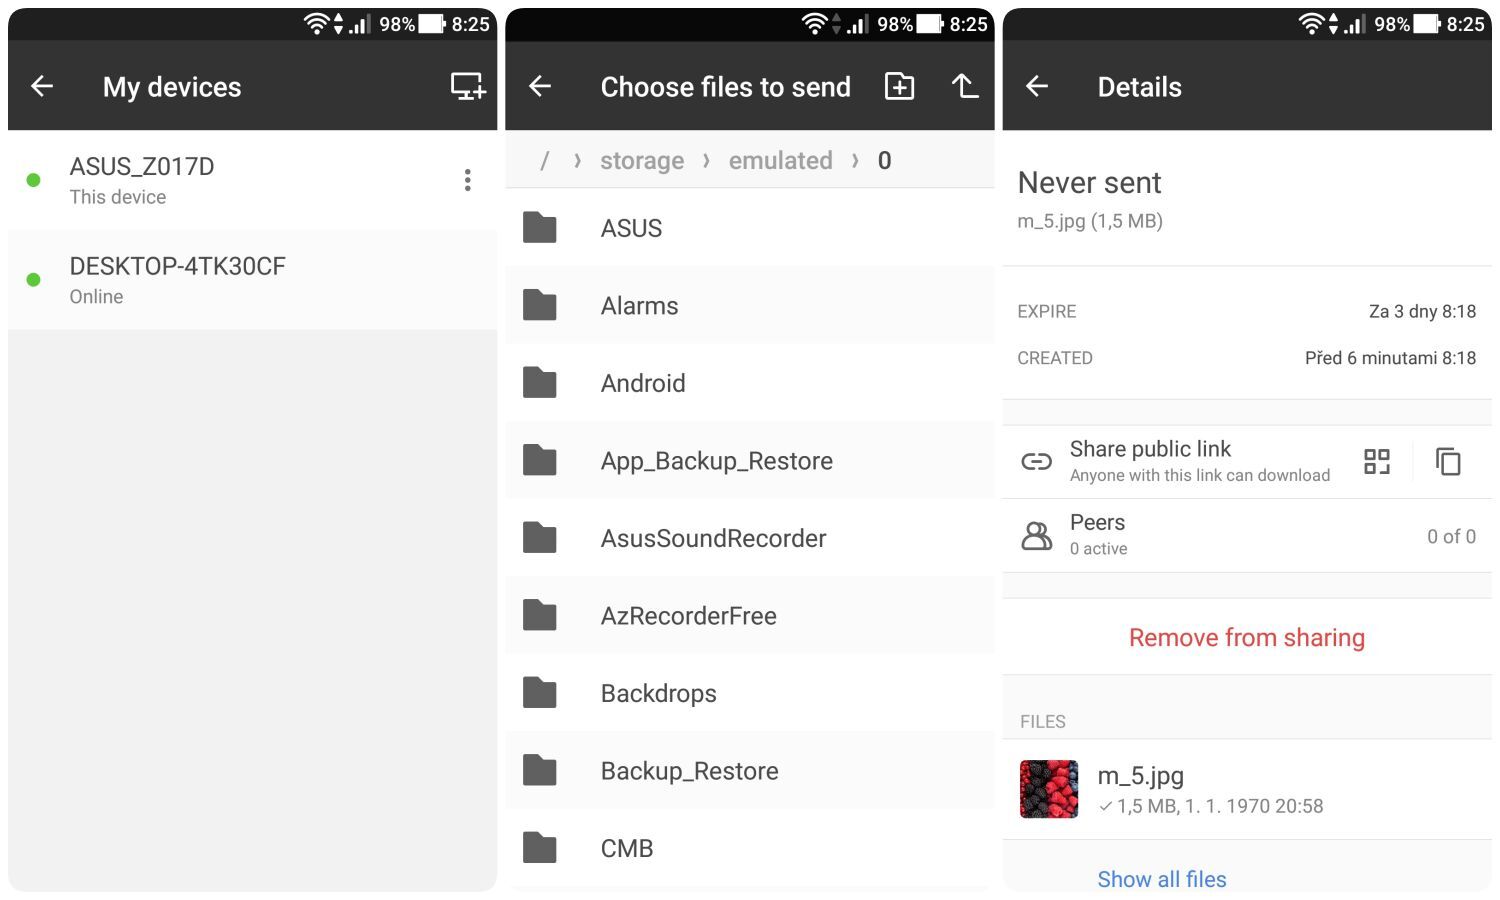The image size is (1500, 900).
Task: Navigate to the storage breadcrumb
Action: [642, 161]
